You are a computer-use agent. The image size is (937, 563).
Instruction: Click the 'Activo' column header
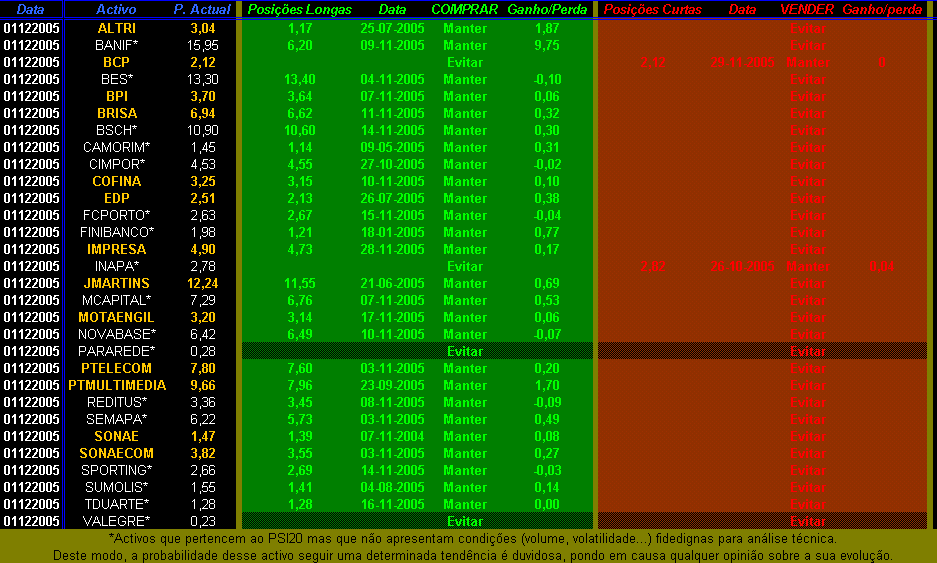(116, 9)
